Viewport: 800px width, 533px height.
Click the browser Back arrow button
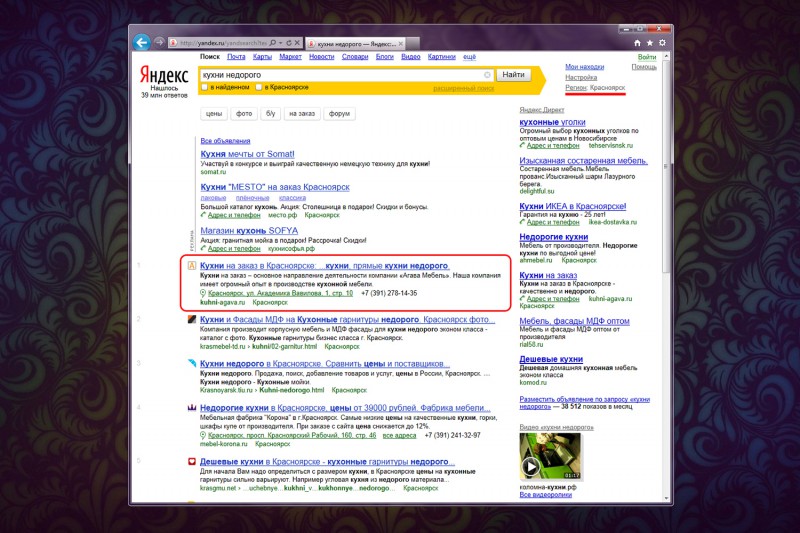(142, 42)
